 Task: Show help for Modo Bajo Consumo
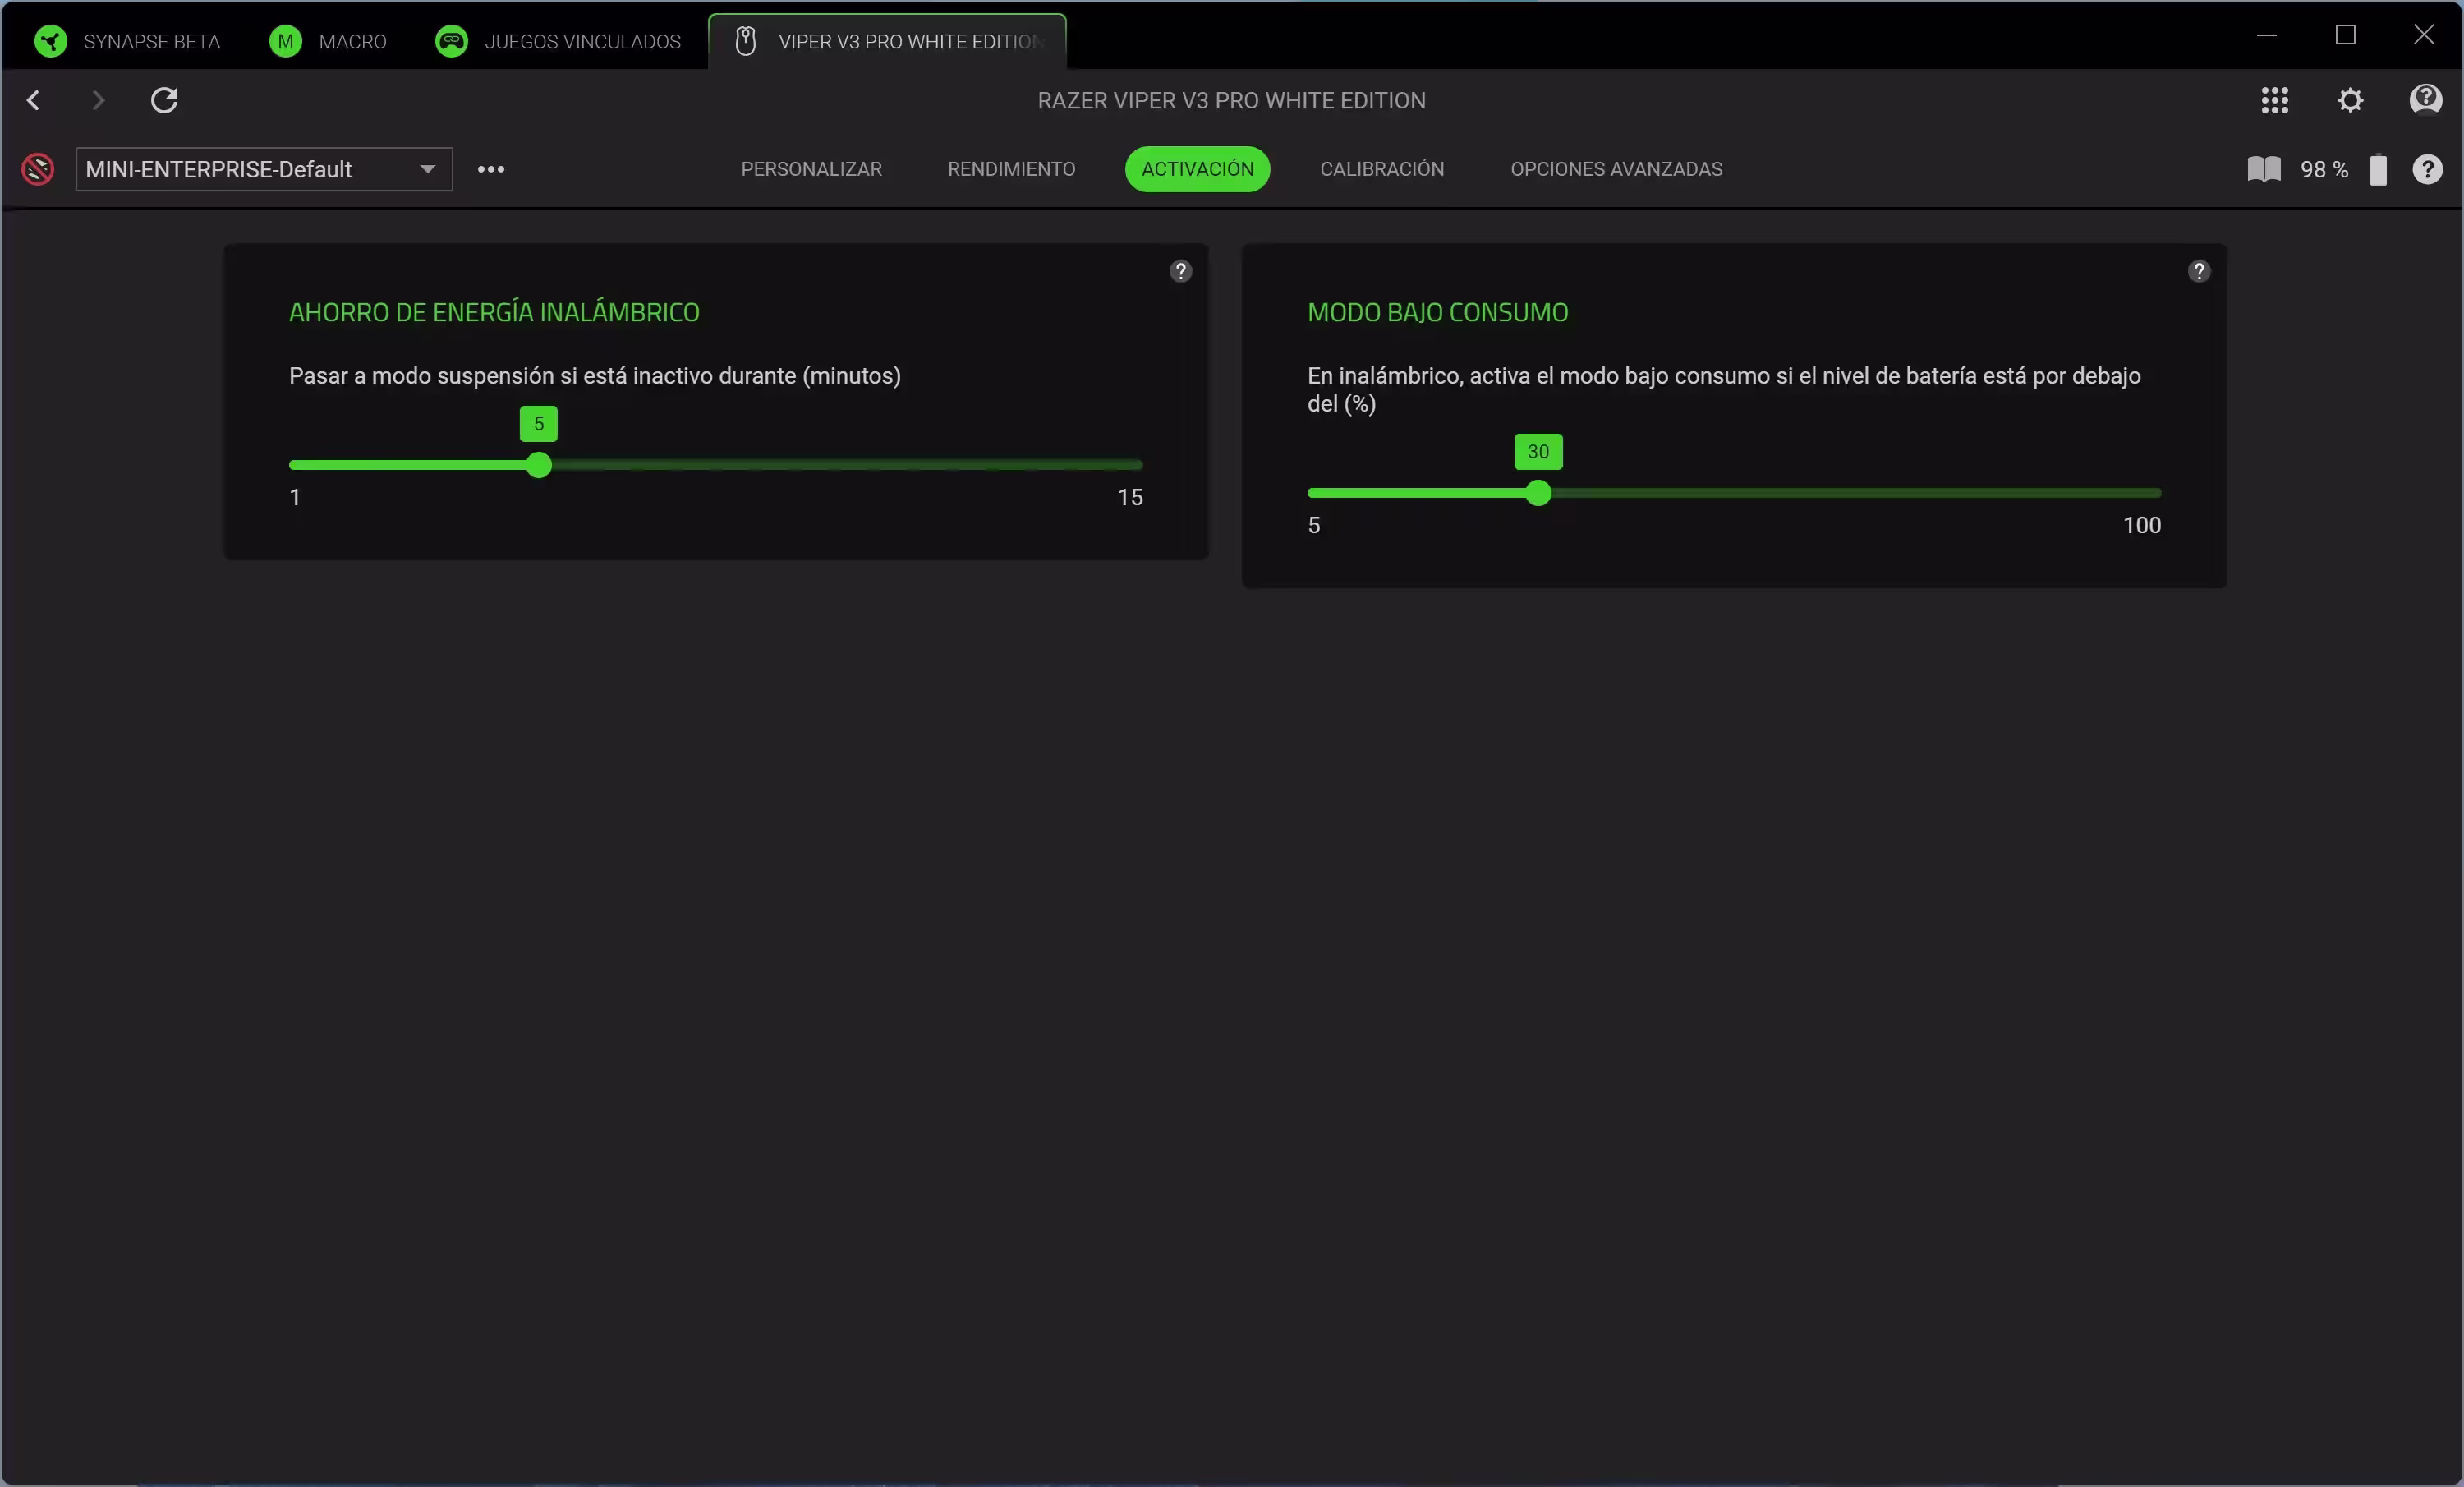tap(2198, 271)
